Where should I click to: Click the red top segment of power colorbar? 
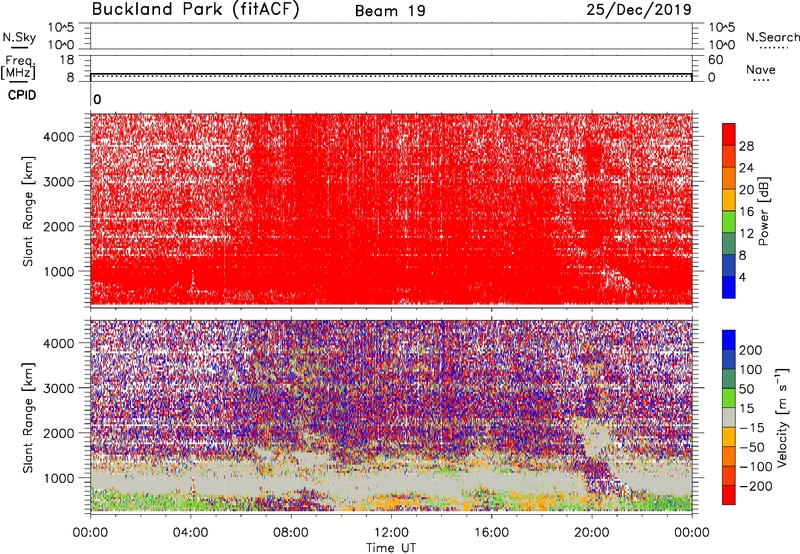pos(729,135)
